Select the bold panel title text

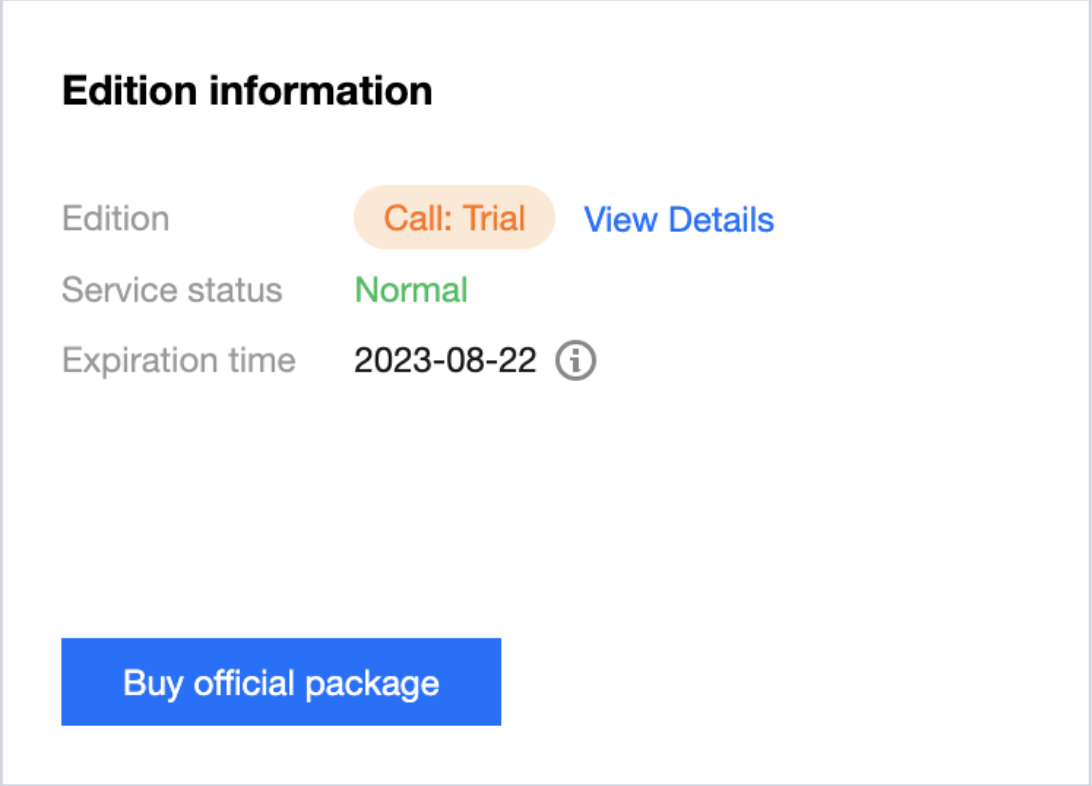(x=247, y=91)
